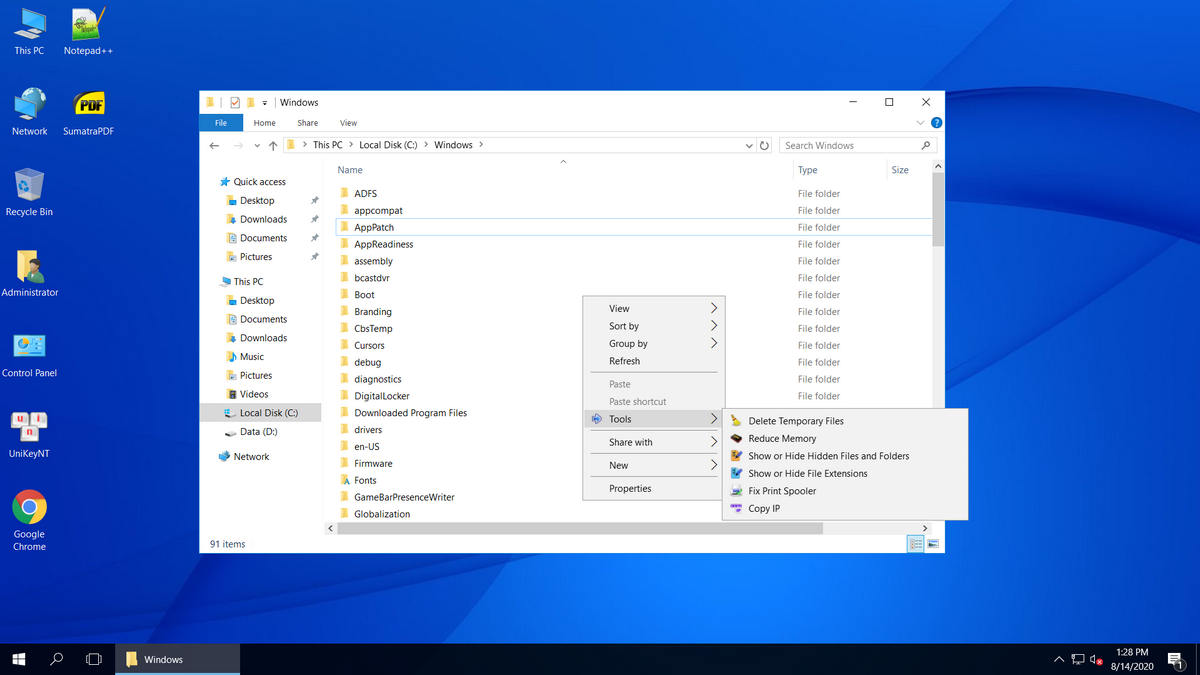This screenshot has width=1200, height=675.
Task: Expand the Sort by submenu
Action: click(623, 325)
